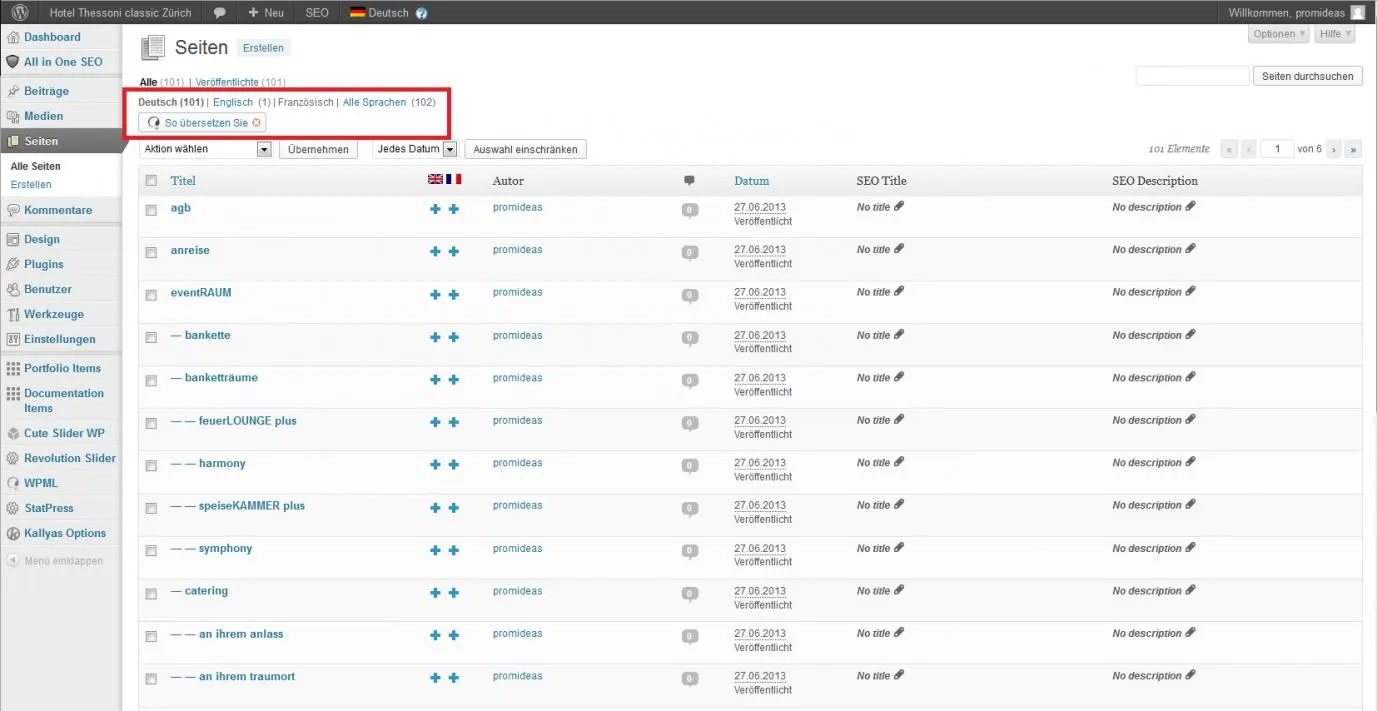Click the Erstellen button beside Seiten
Viewport: 1377px width, 711px height.
[x=263, y=48]
